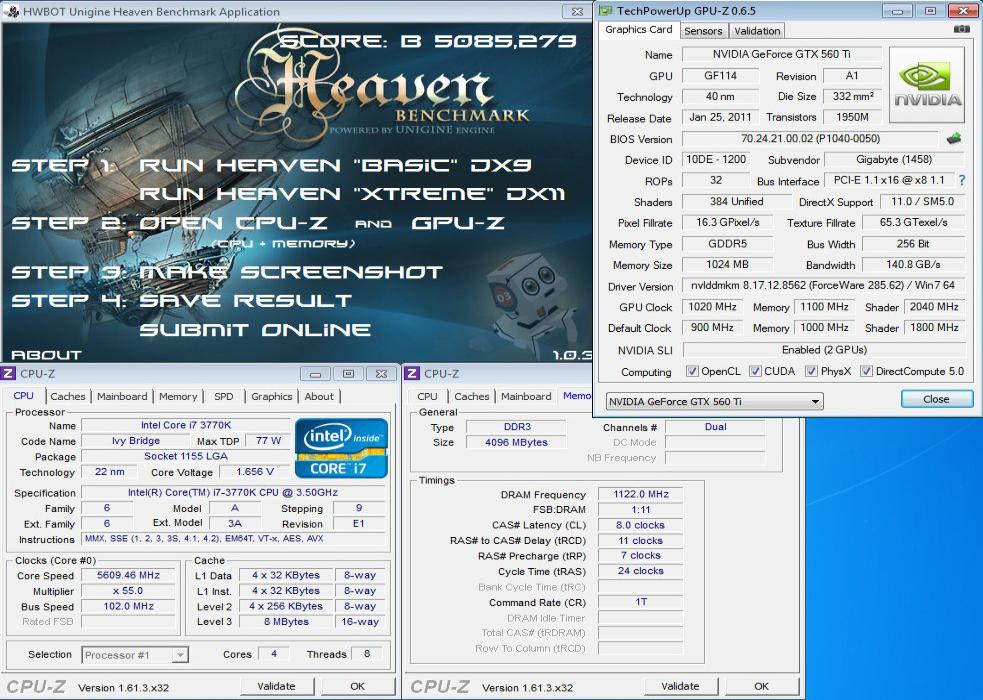983x700 pixels.
Task: Minimize the GPU-Z window
Action: pyautogui.click(x=897, y=11)
